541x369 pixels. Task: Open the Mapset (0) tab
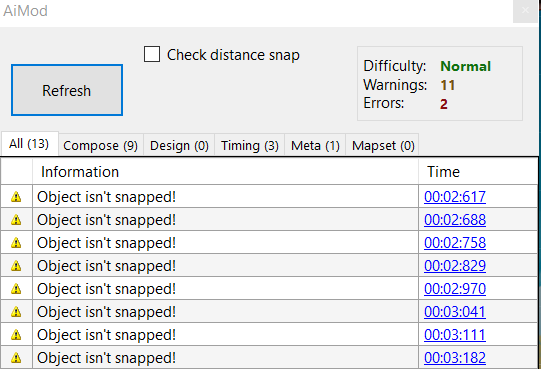pos(383,145)
